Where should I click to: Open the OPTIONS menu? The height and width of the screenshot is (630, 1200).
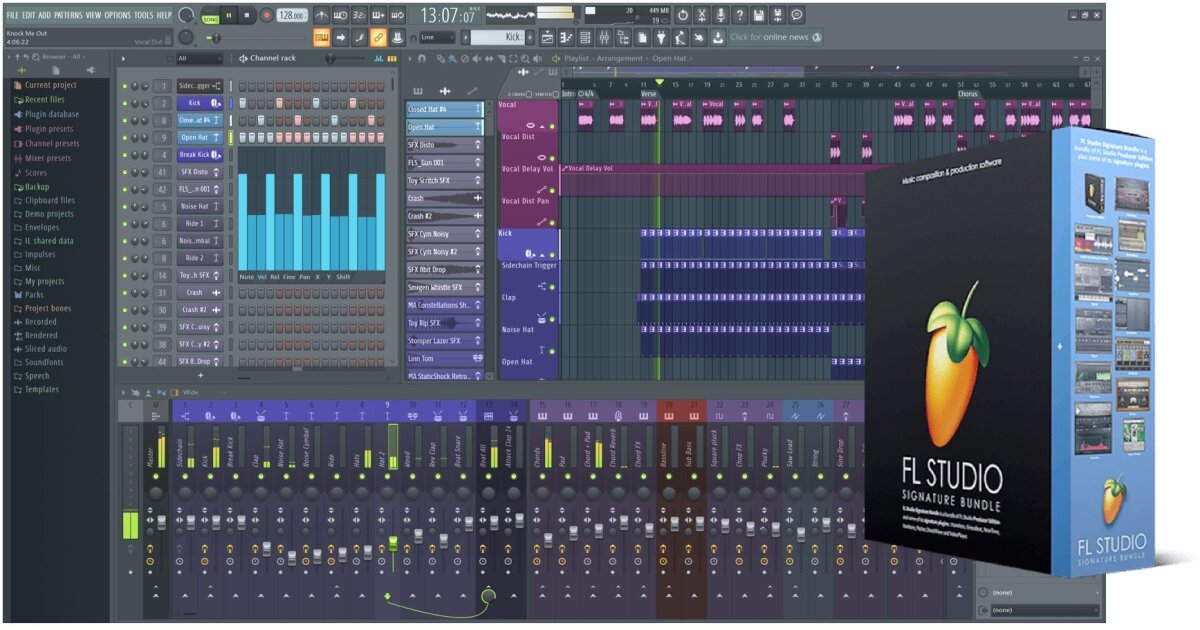pos(117,15)
